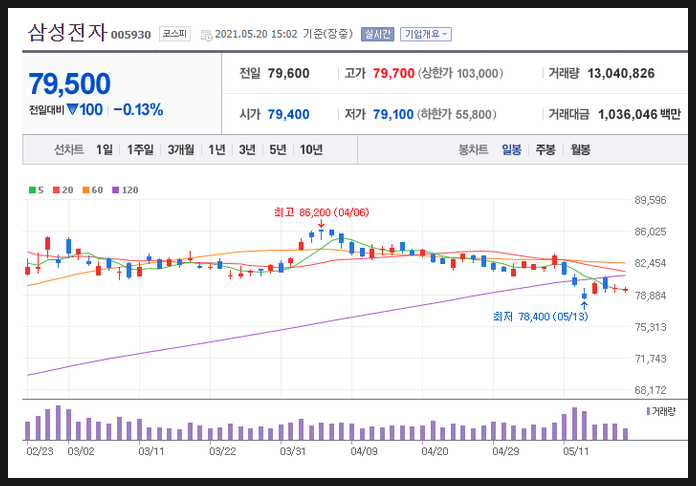Click the 71,743 y-axis label
The image size is (696, 486).
pyautogui.click(x=650, y=359)
